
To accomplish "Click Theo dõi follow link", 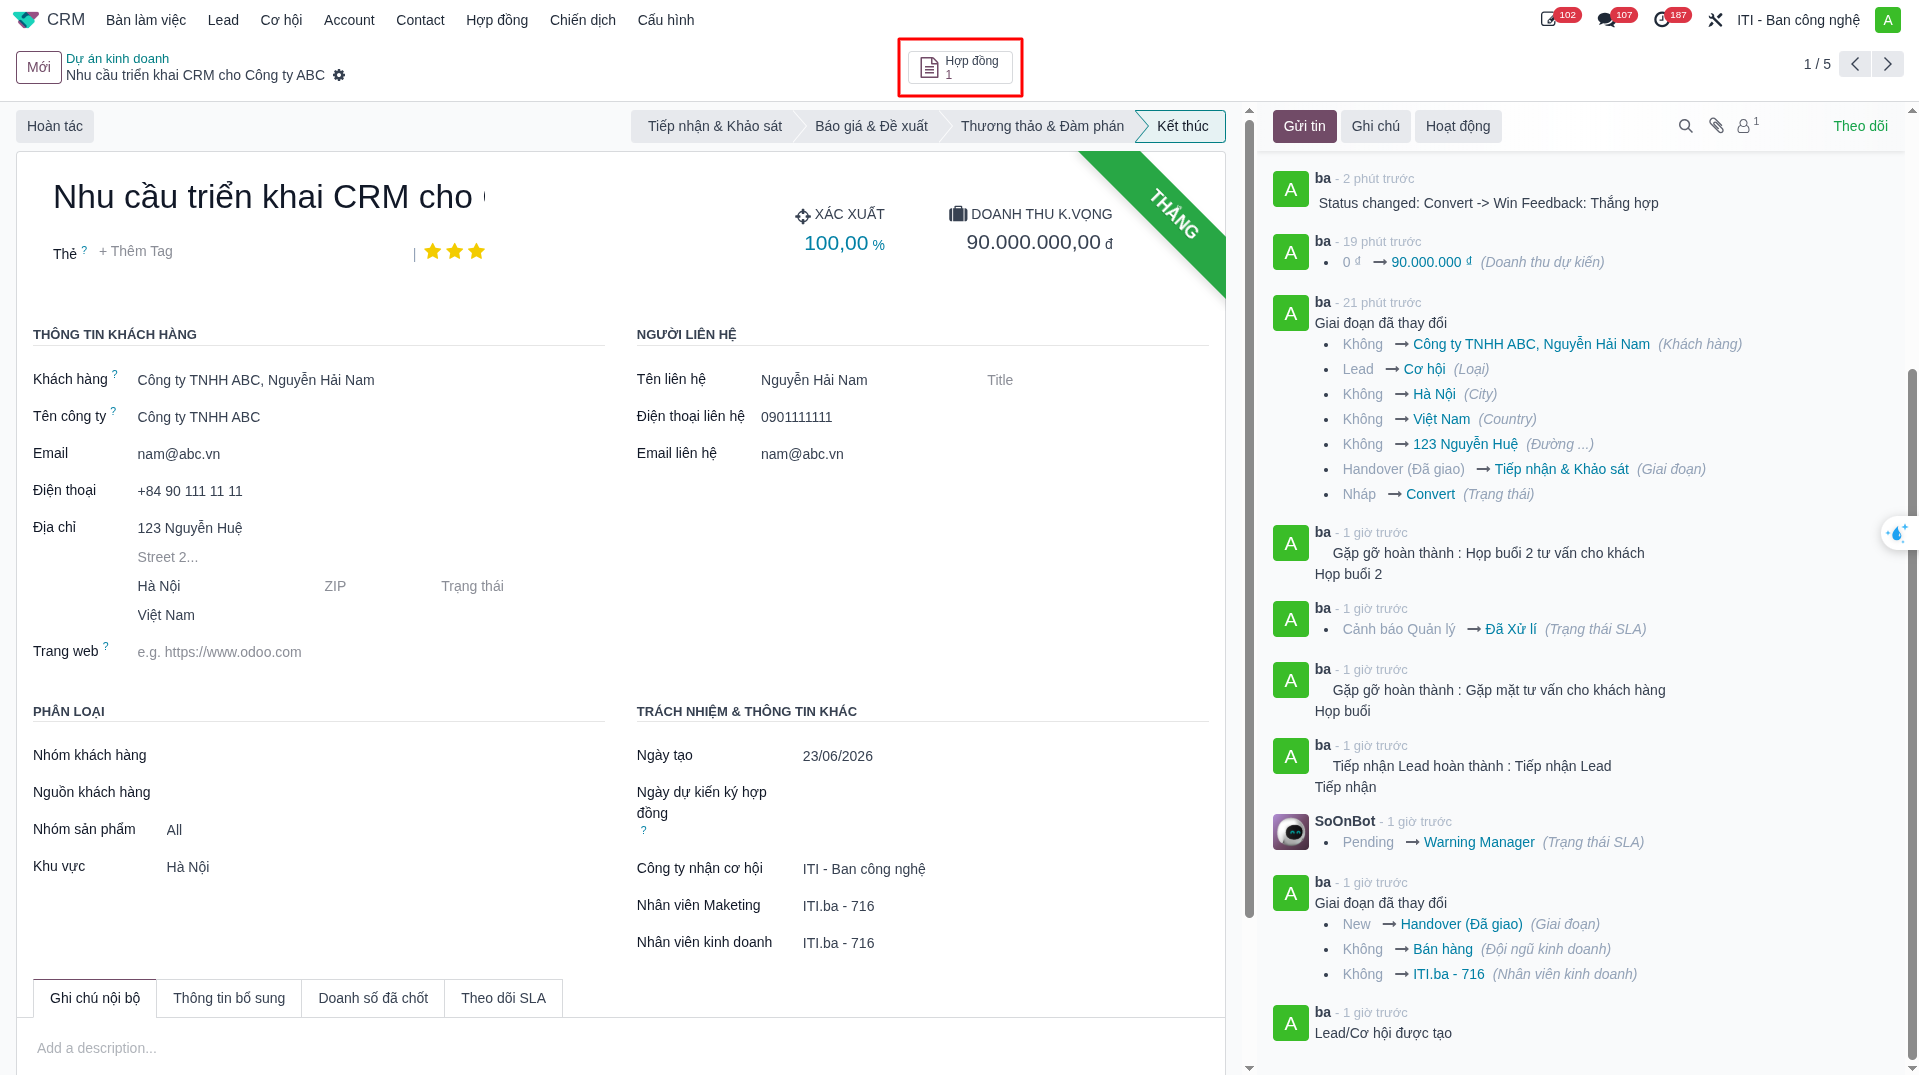I will [x=1860, y=126].
